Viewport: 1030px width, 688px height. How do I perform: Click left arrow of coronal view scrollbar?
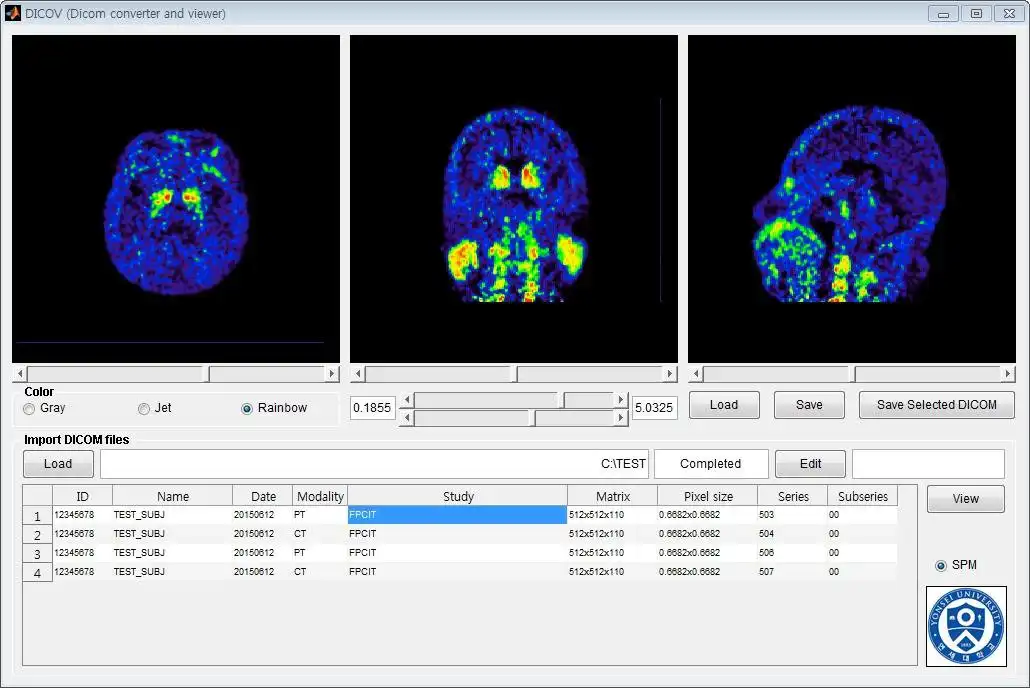358,374
